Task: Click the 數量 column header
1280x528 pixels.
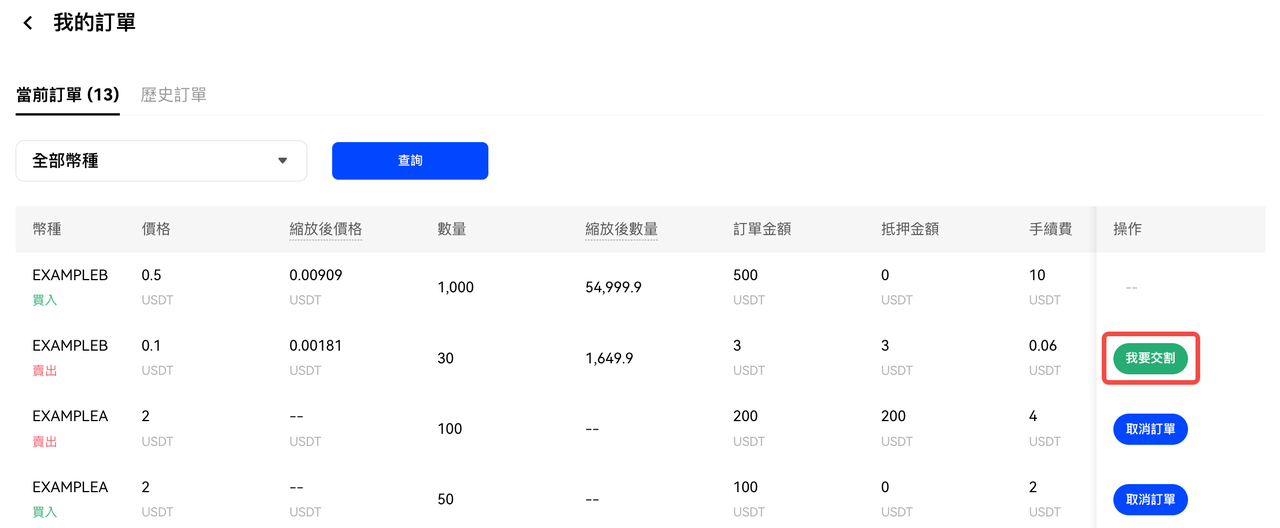Action: [x=452, y=229]
